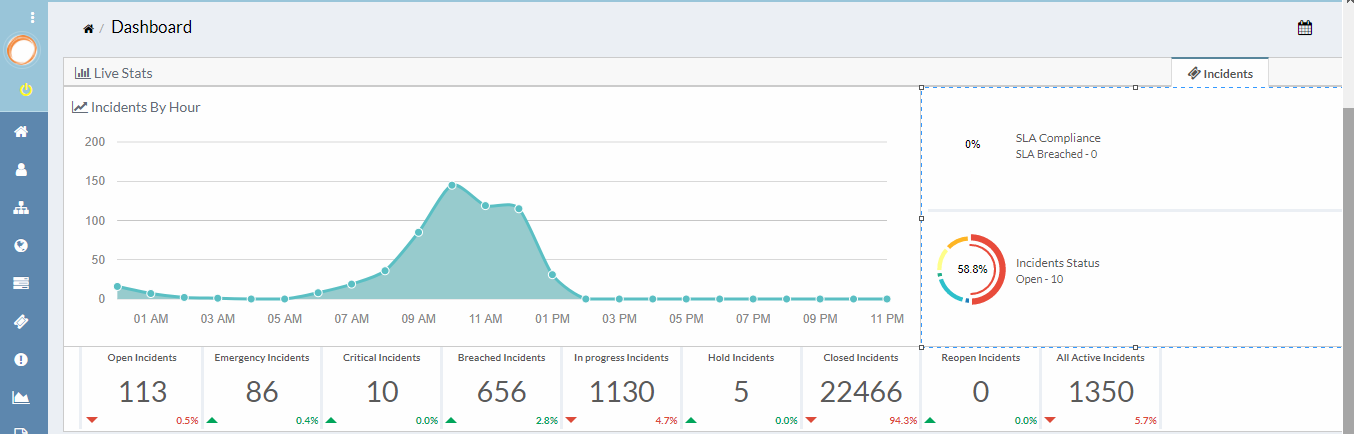Click the All Active Incidents tile

tap(1101, 388)
